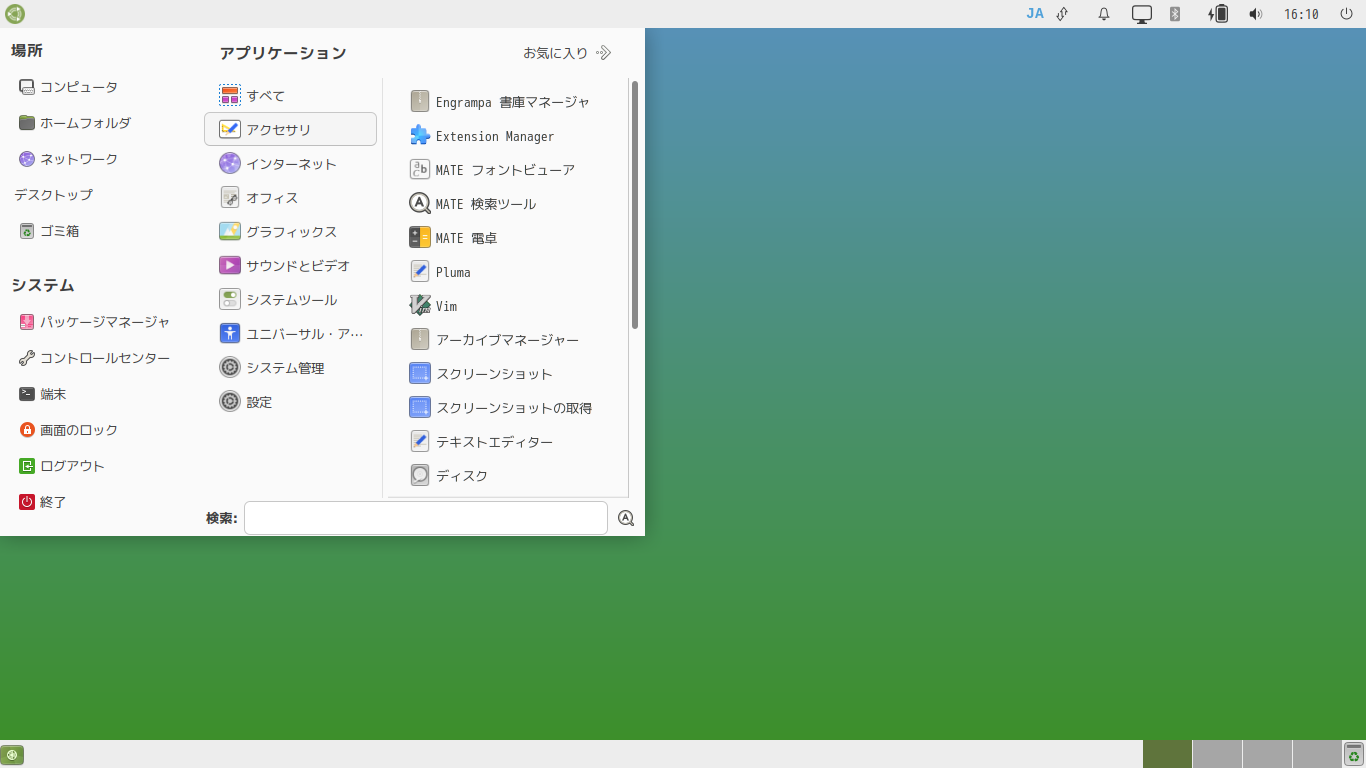Open ネットワーク (Network) from places
Viewport: 1366px width, 768px height.
click(68, 159)
